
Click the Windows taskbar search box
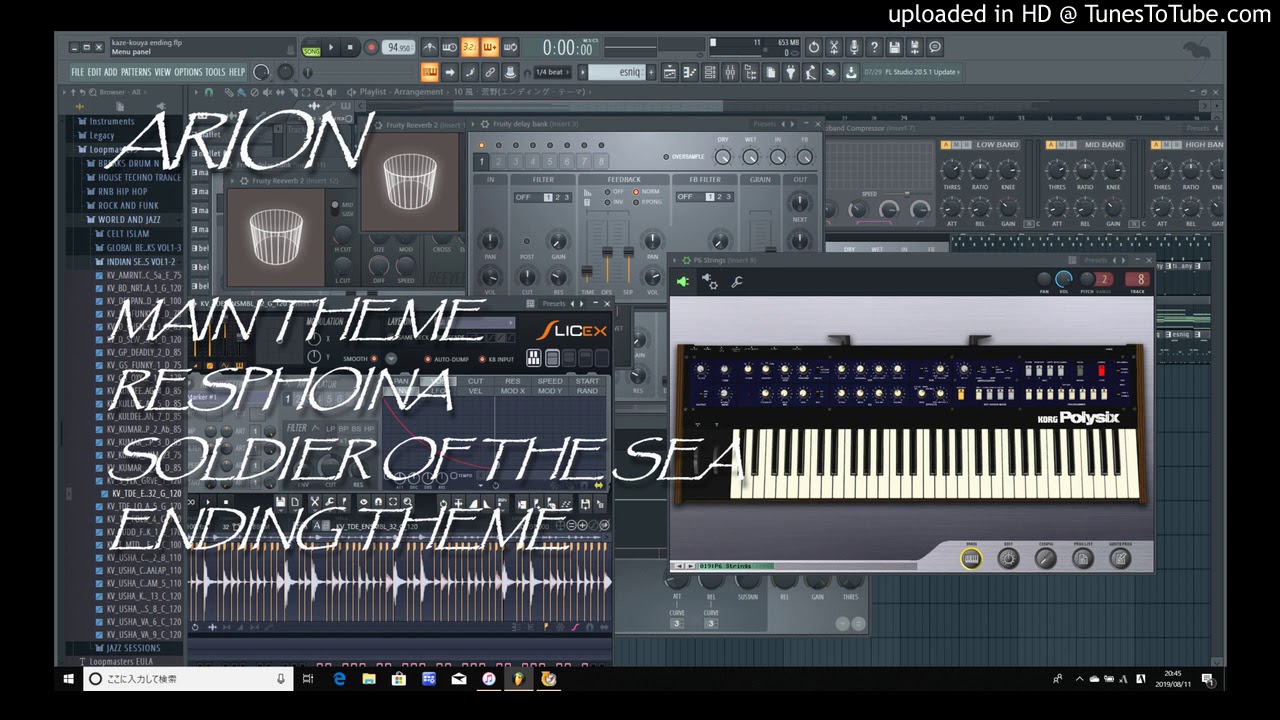(187, 679)
